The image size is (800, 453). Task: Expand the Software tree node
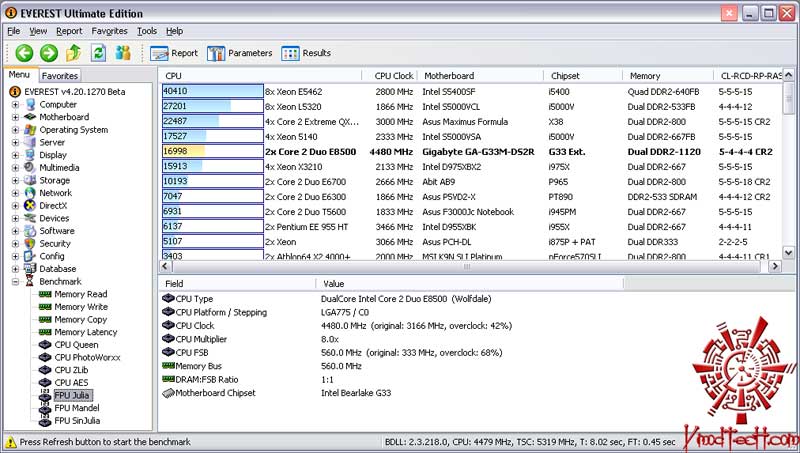coord(15,231)
